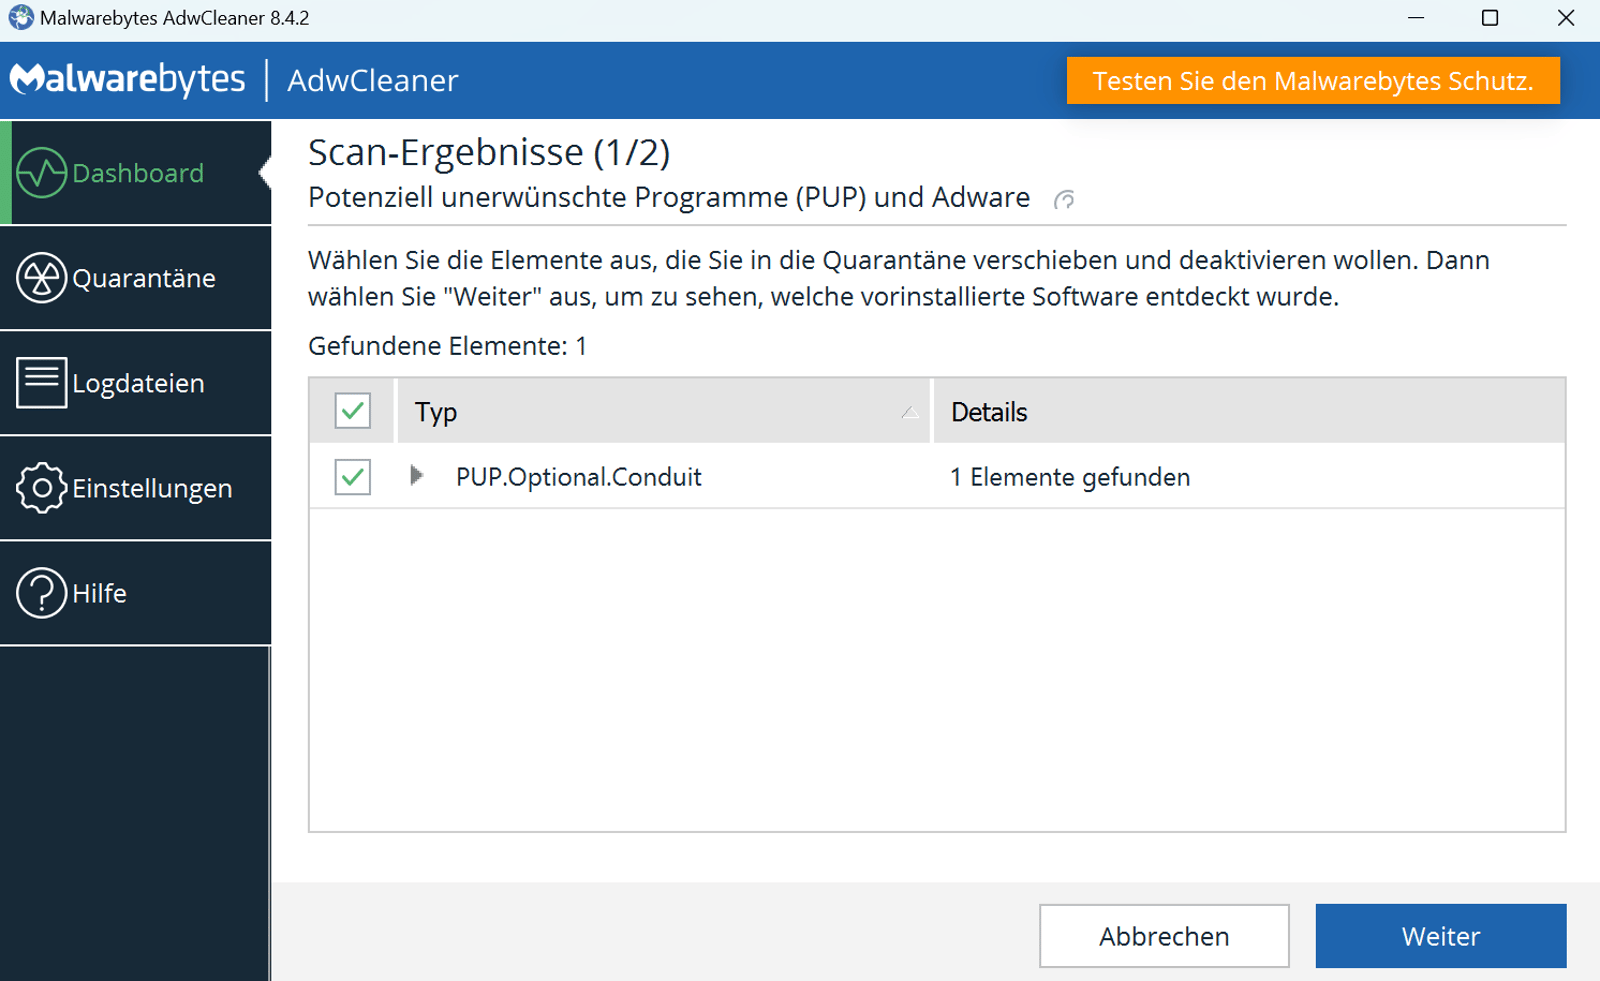Switch to the Quarantäne sidebar tab
Image resolution: width=1600 pixels, height=981 pixels.
[x=135, y=279]
